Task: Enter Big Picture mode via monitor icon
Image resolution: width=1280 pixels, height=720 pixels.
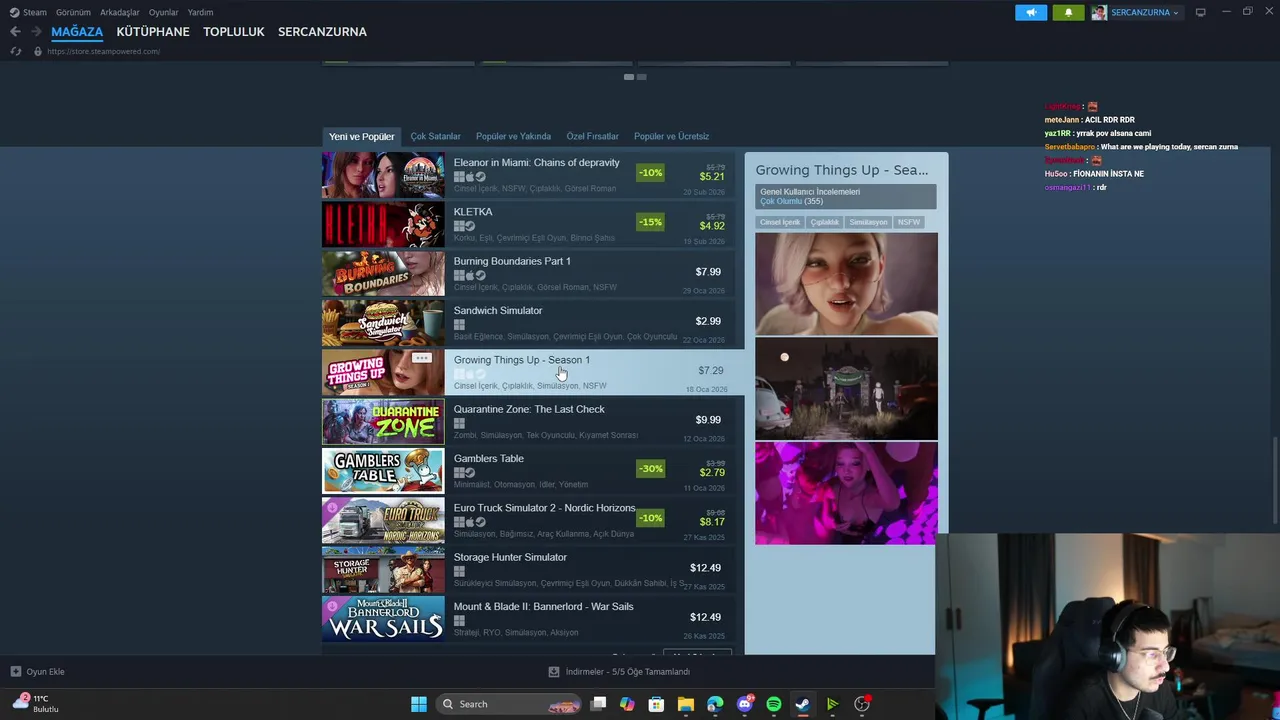Action: (1201, 12)
